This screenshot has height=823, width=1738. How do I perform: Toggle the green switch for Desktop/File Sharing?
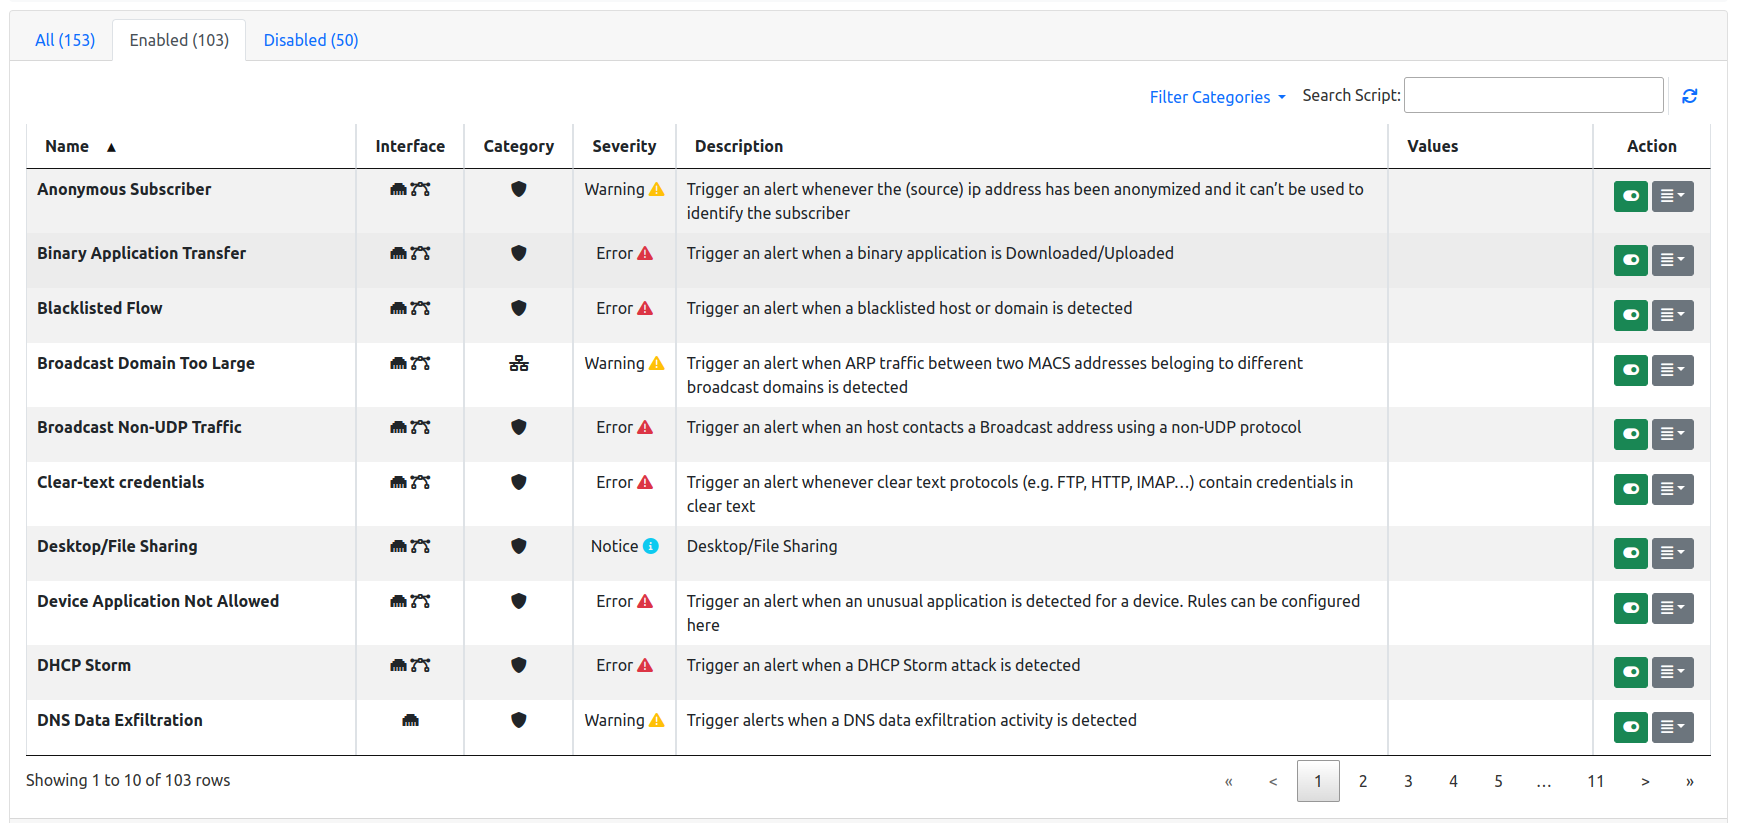pyautogui.click(x=1630, y=553)
